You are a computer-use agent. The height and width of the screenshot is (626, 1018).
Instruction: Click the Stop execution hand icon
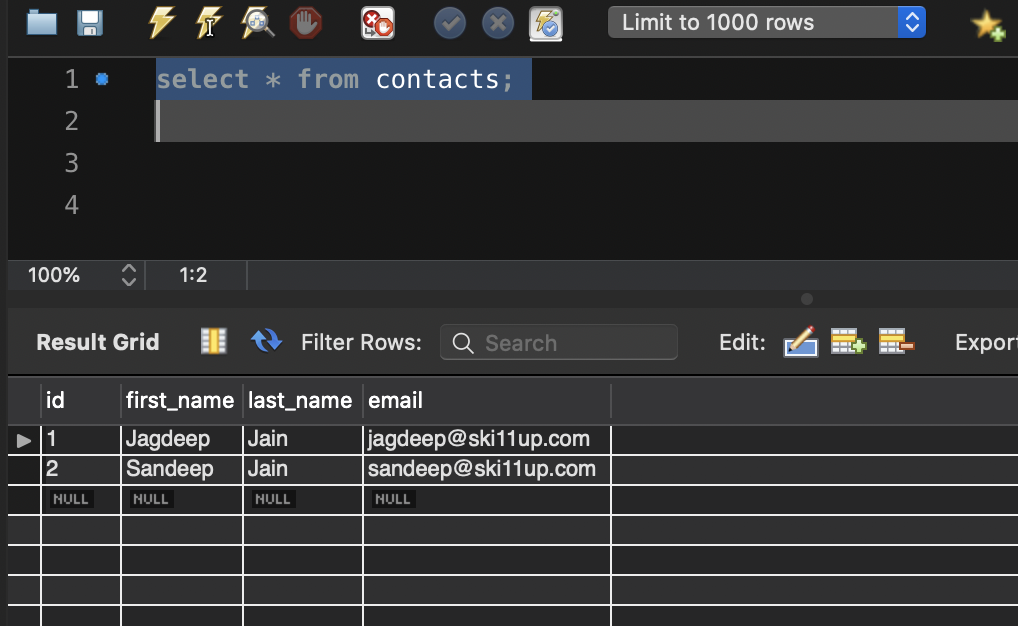[305, 22]
